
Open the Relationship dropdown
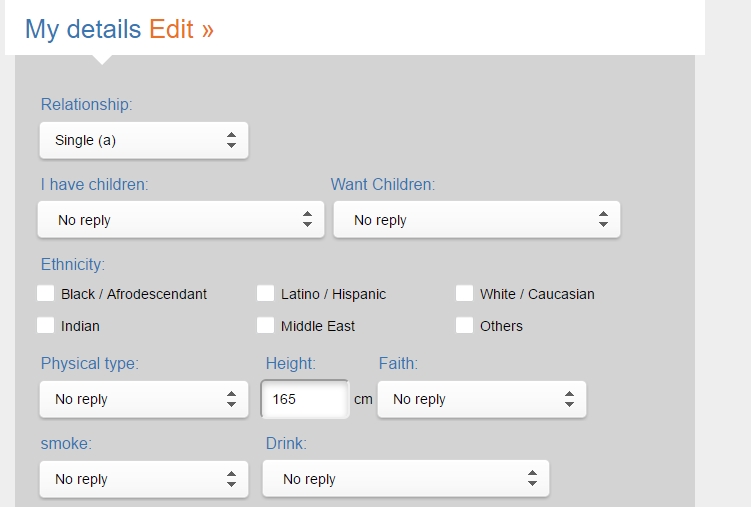143,140
